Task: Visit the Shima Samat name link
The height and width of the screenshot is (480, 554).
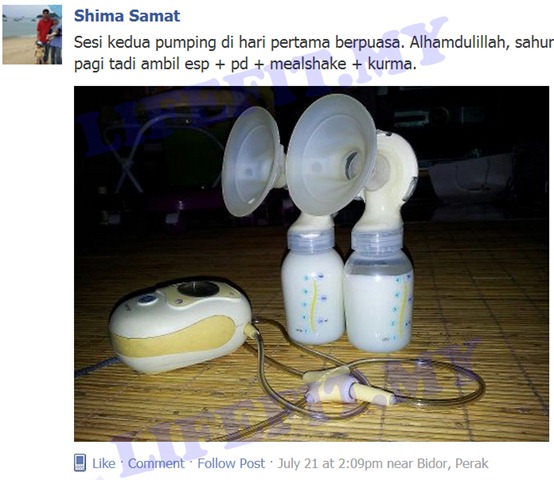Action: point(127,16)
